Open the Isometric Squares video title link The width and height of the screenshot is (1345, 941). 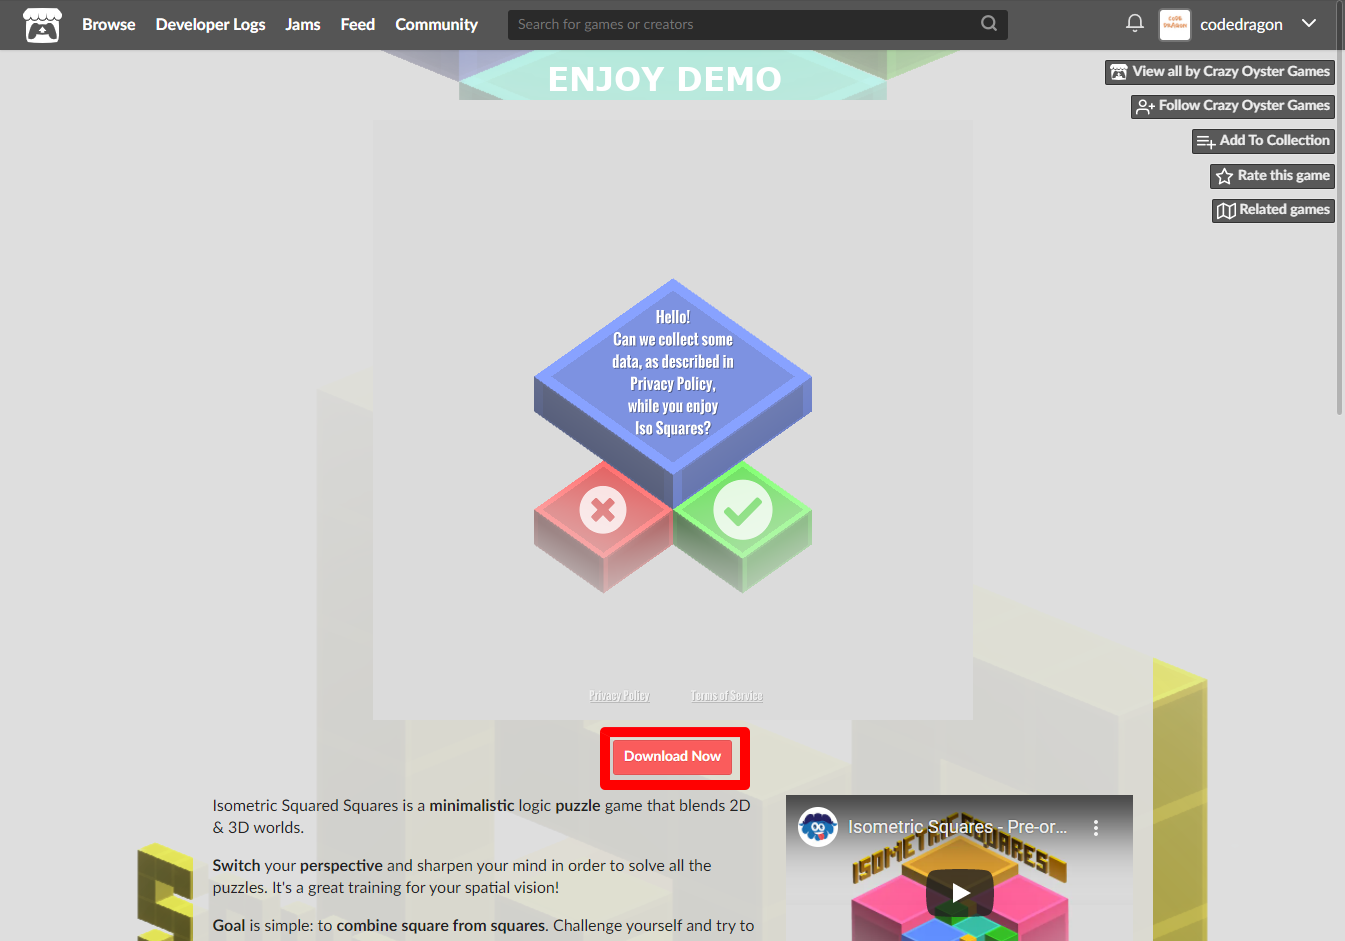[957, 827]
